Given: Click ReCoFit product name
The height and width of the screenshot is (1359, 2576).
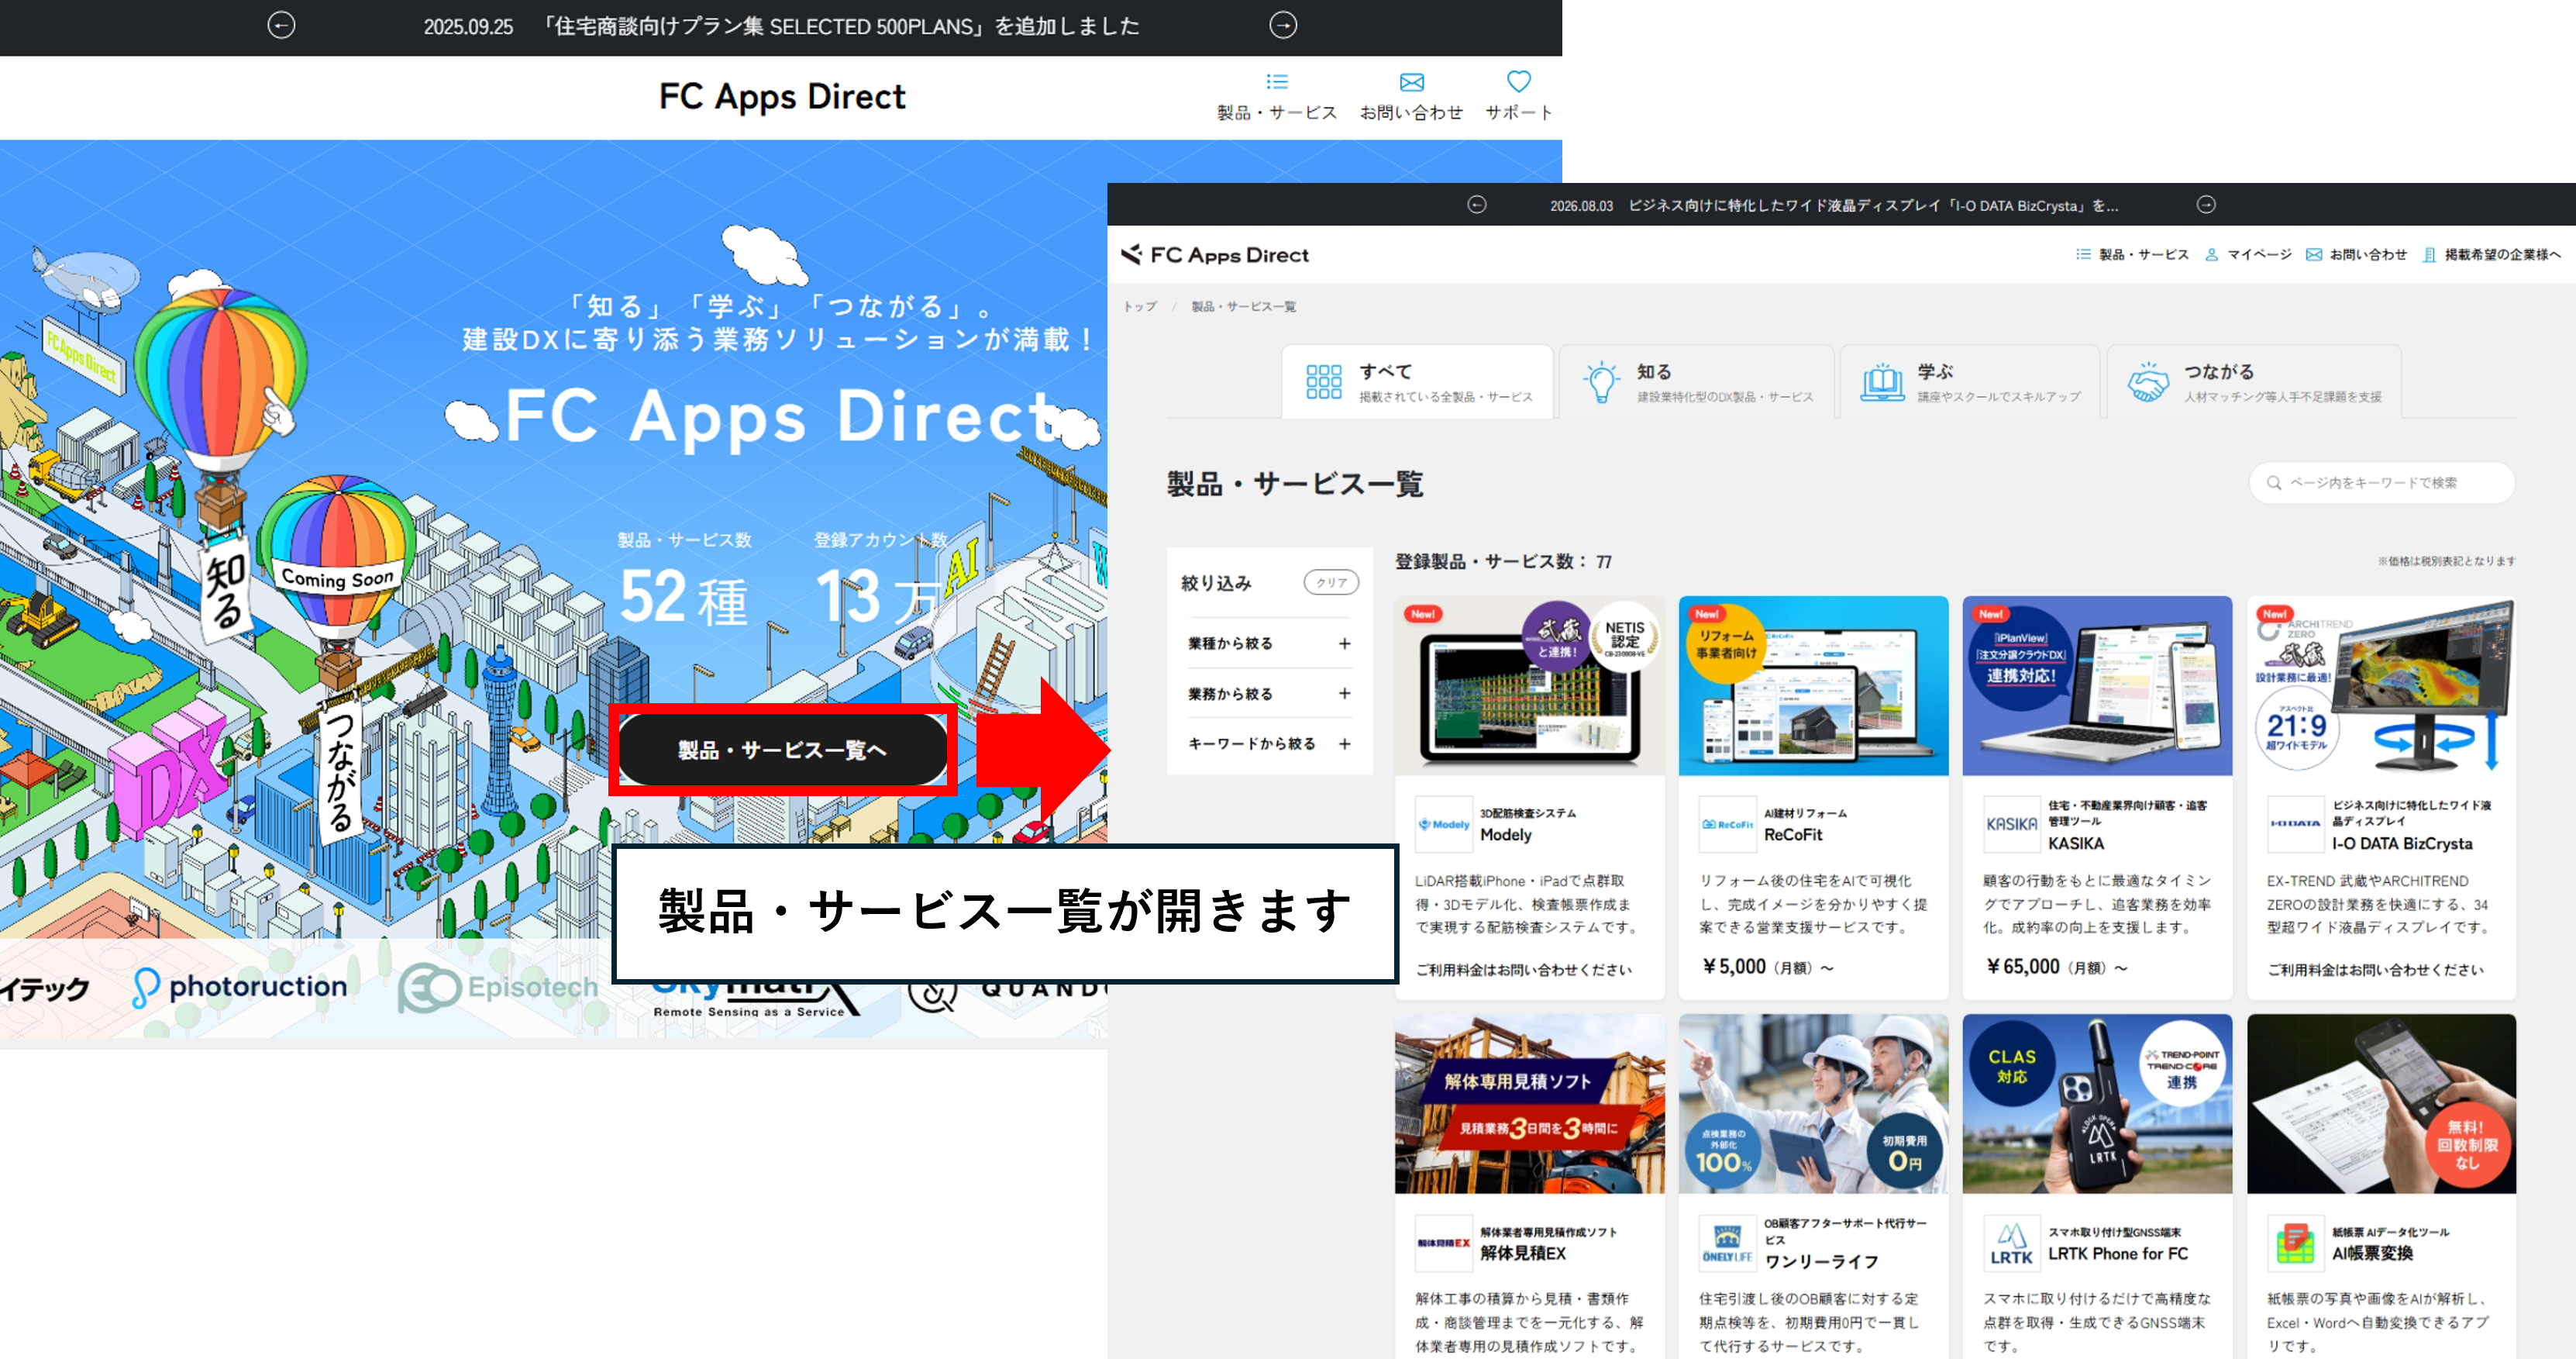Looking at the screenshot, I should click(x=1793, y=835).
